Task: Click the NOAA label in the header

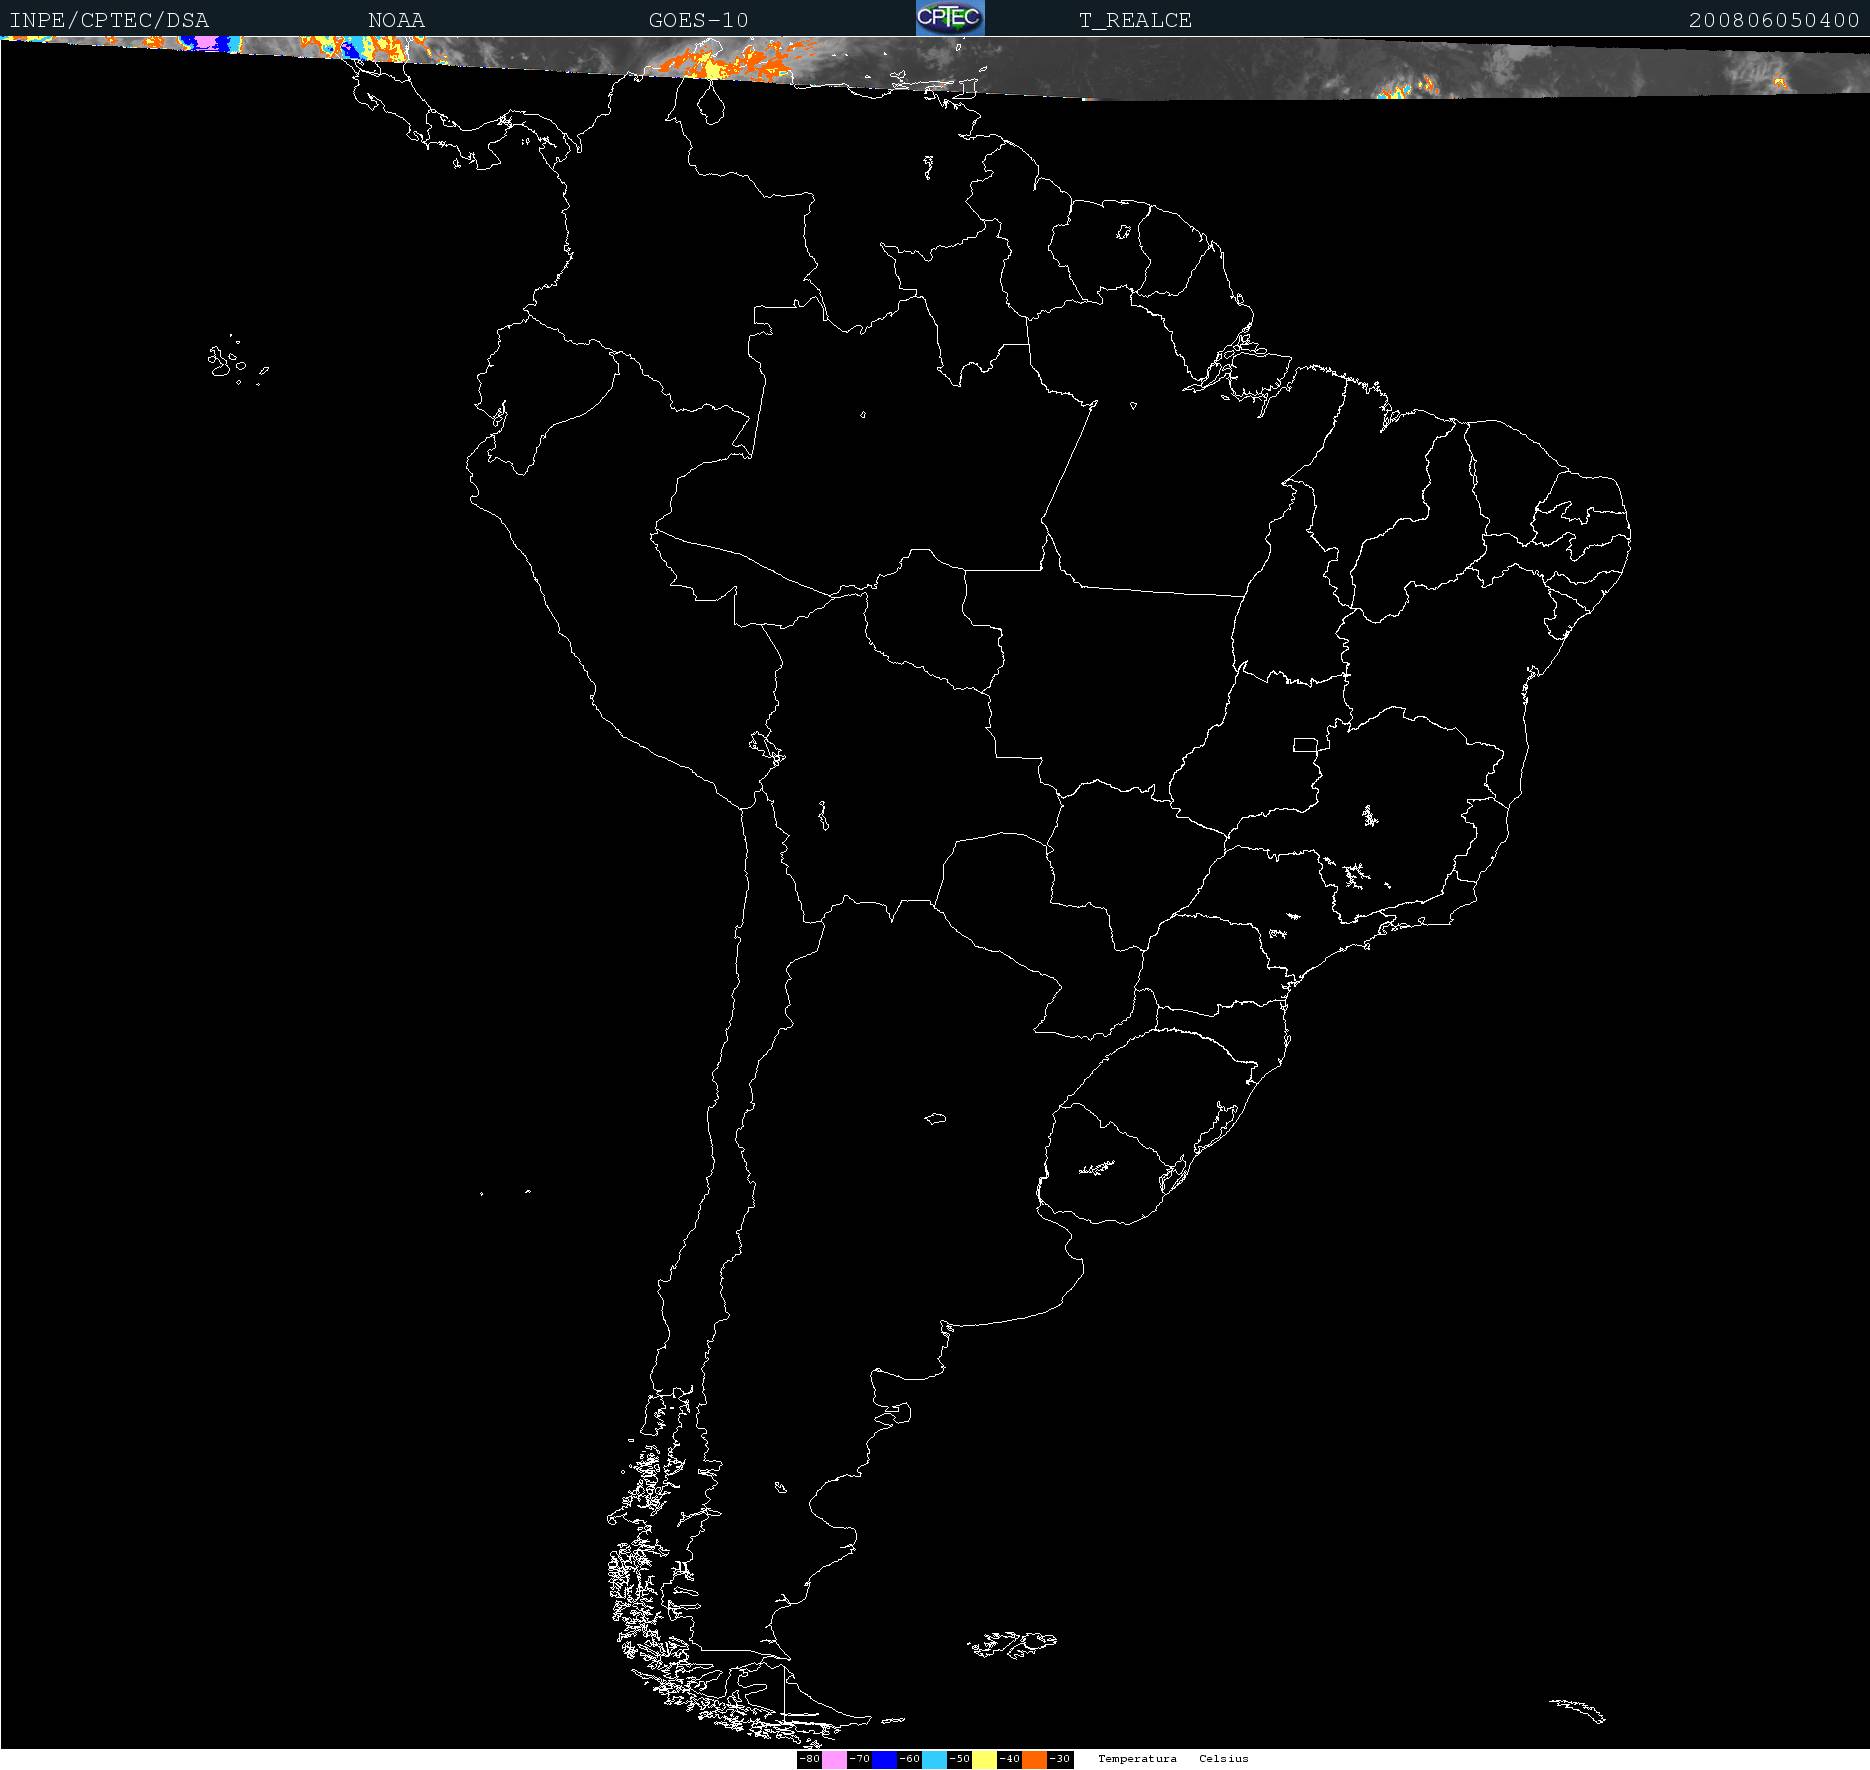Action: (396, 20)
